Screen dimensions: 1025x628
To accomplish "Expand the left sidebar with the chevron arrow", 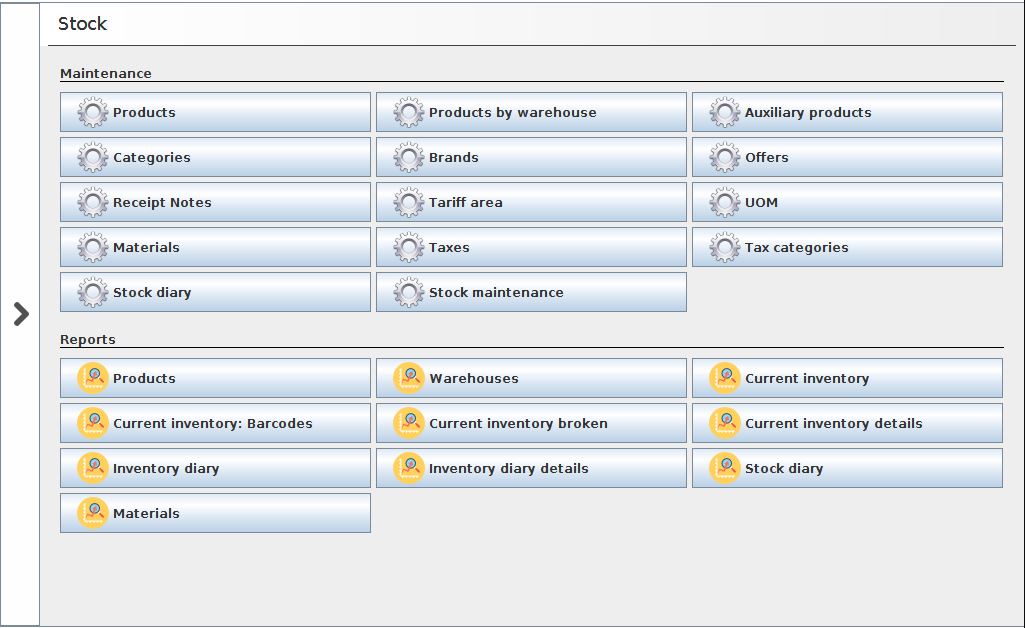I will click(x=21, y=314).
